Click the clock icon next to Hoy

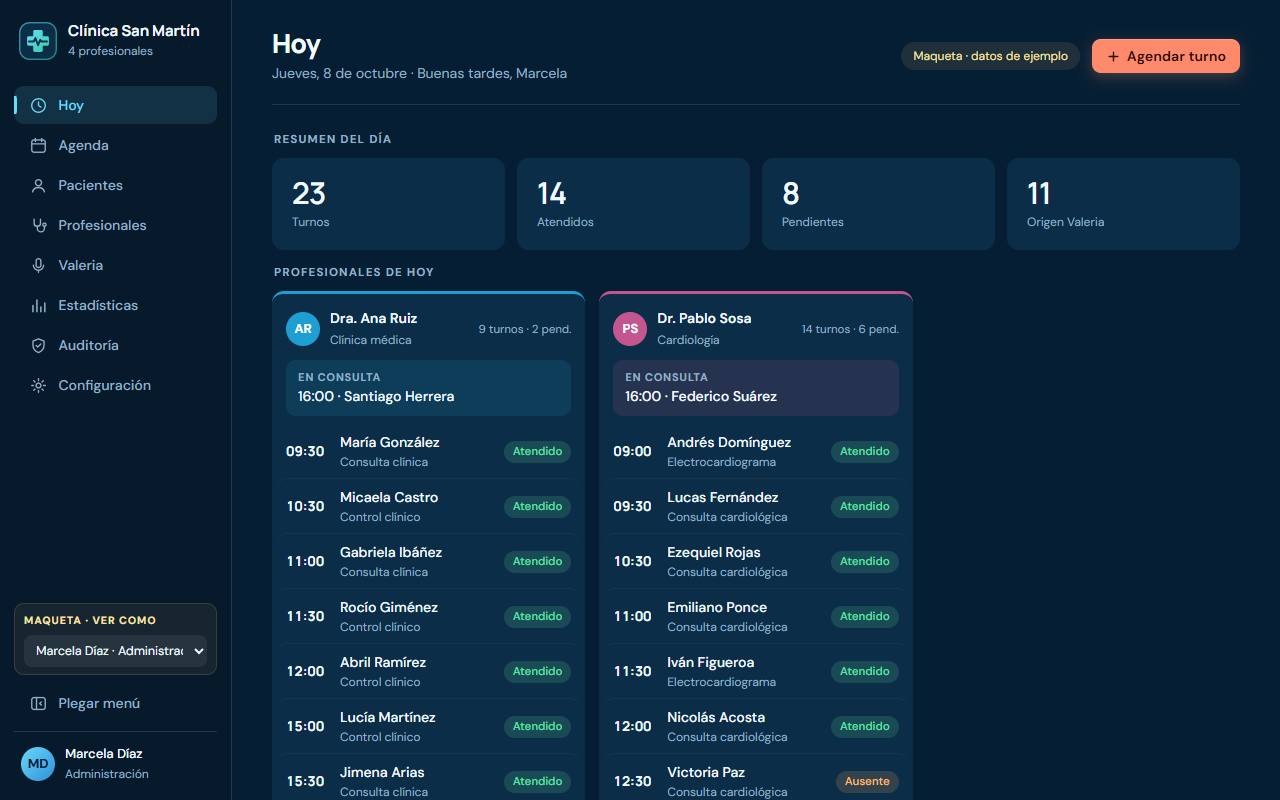pyautogui.click(x=38, y=105)
